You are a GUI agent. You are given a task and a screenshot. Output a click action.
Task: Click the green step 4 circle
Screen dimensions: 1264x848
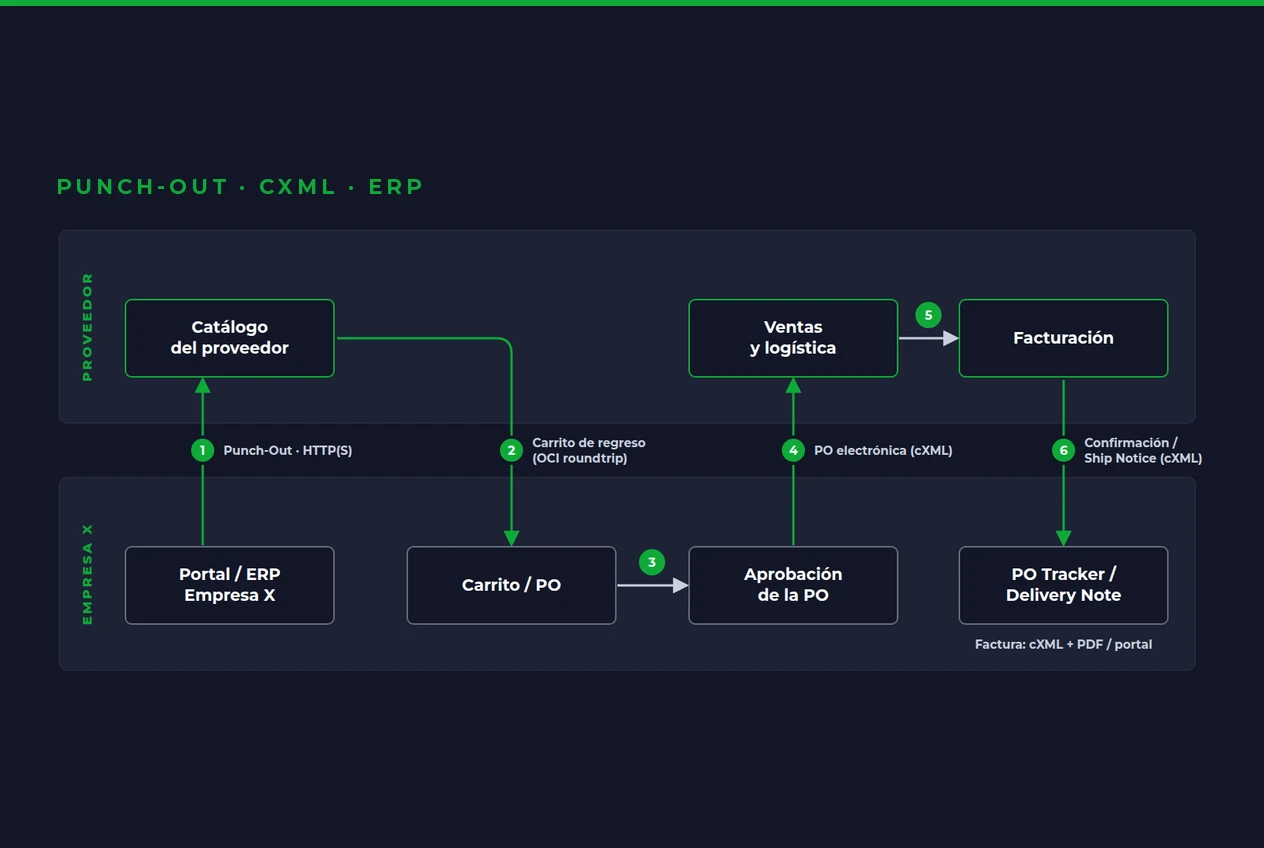click(x=793, y=450)
